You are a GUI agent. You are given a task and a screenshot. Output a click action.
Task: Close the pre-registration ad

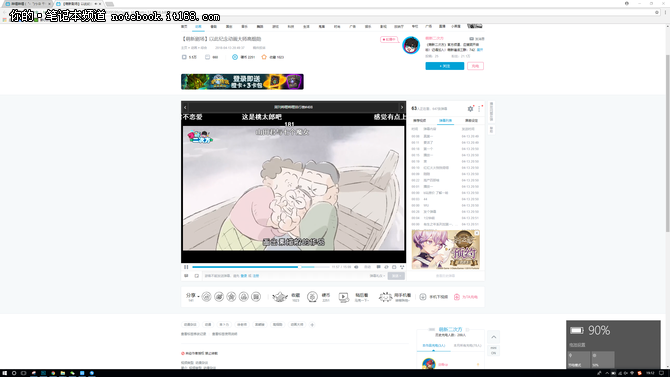coord(477,233)
